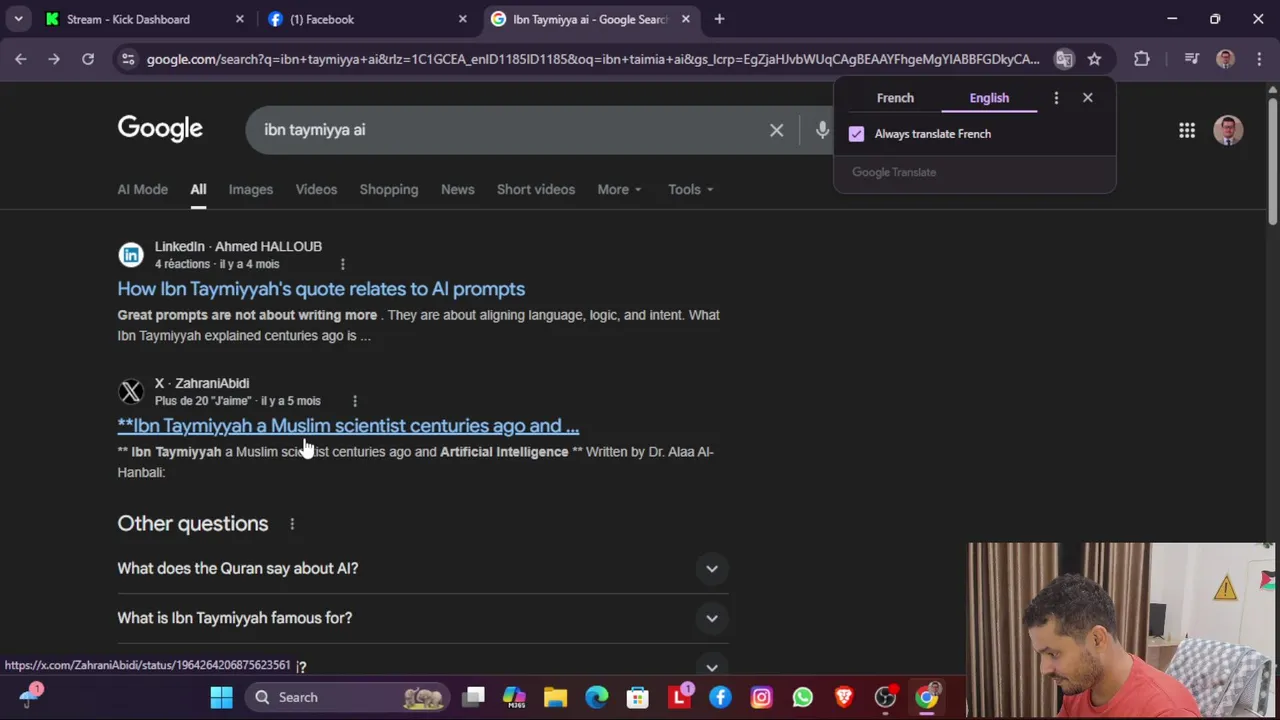Open site information icon in address bar
This screenshot has height=720, width=1280.
click(x=128, y=59)
